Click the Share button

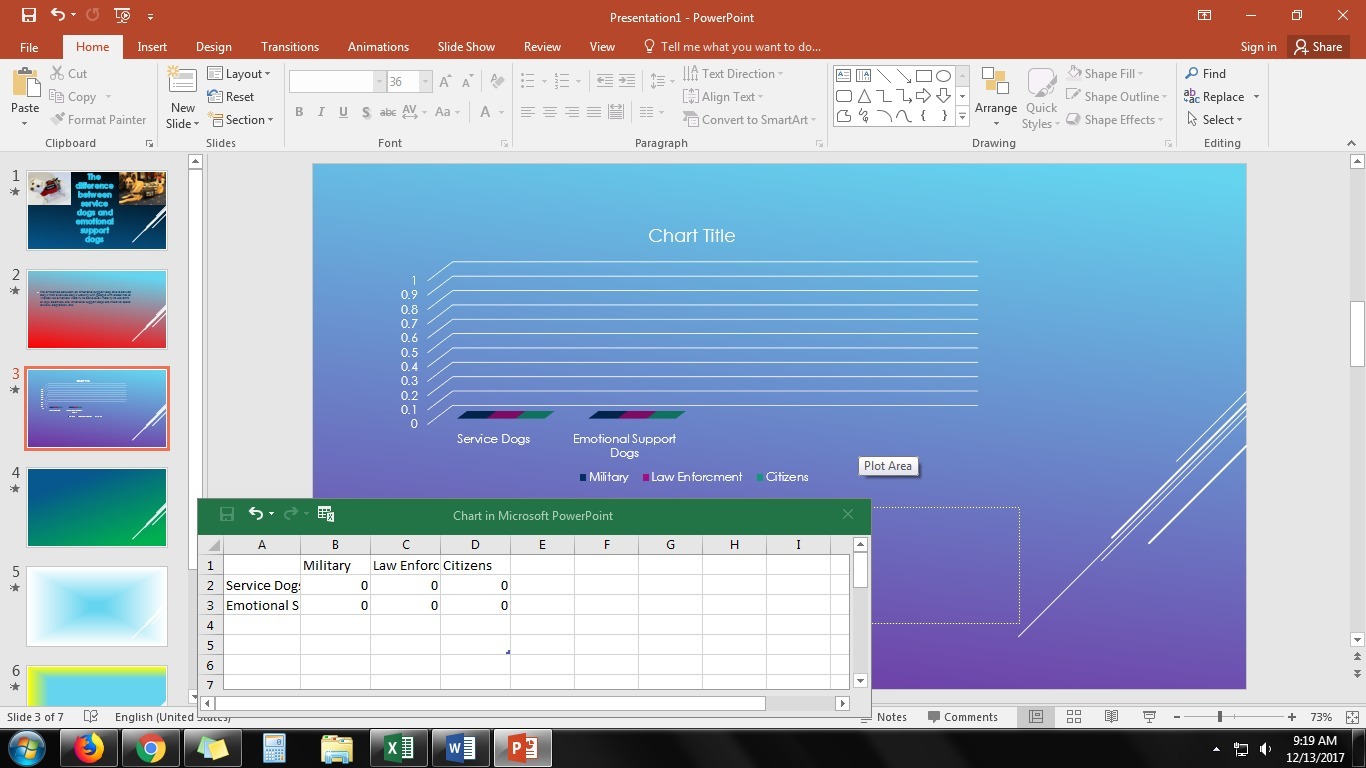click(x=1317, y=47)
